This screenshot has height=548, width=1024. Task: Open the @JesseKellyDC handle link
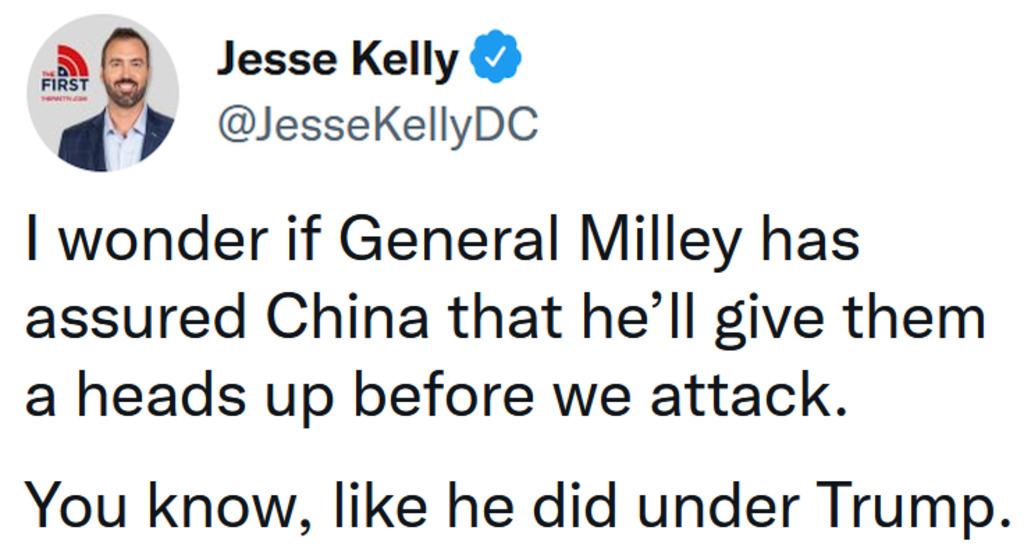(x=378, y=126)
